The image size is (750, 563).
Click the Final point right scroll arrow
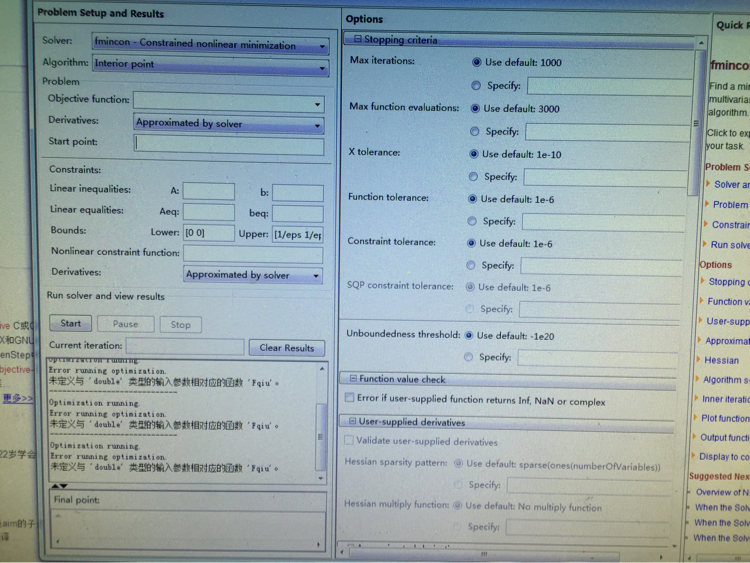tap(318, 544)
